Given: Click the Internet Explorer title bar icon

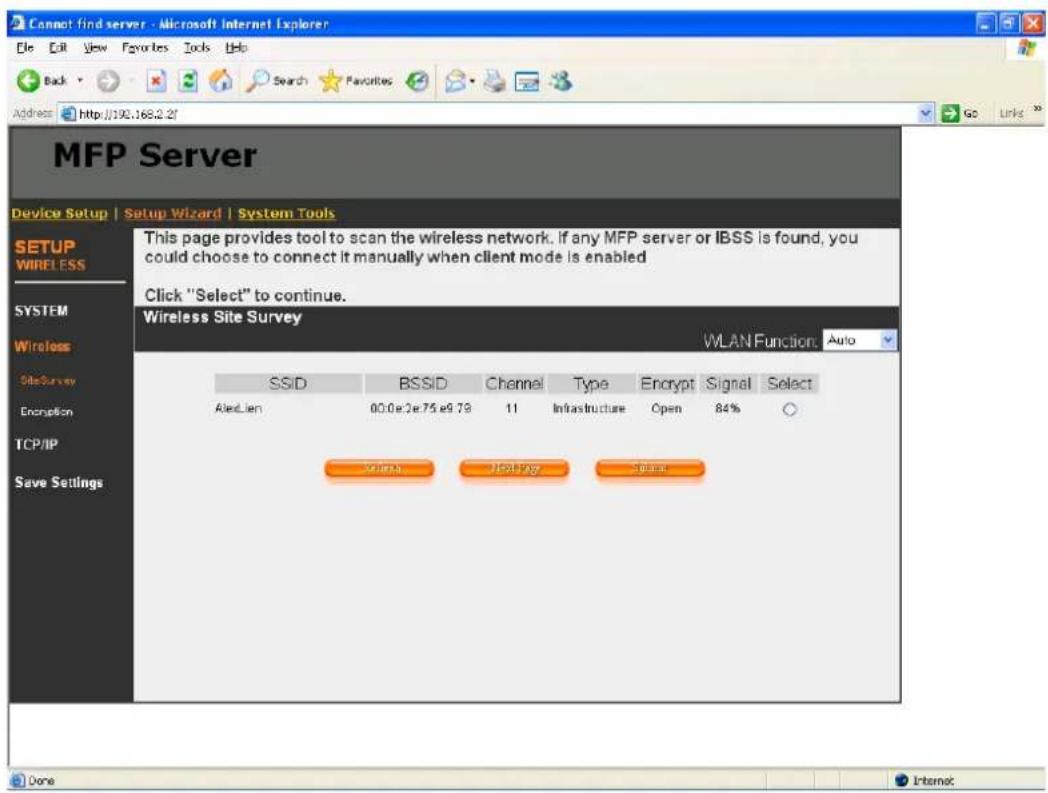Looking at the screenshot, I should [x=19, y=23].
